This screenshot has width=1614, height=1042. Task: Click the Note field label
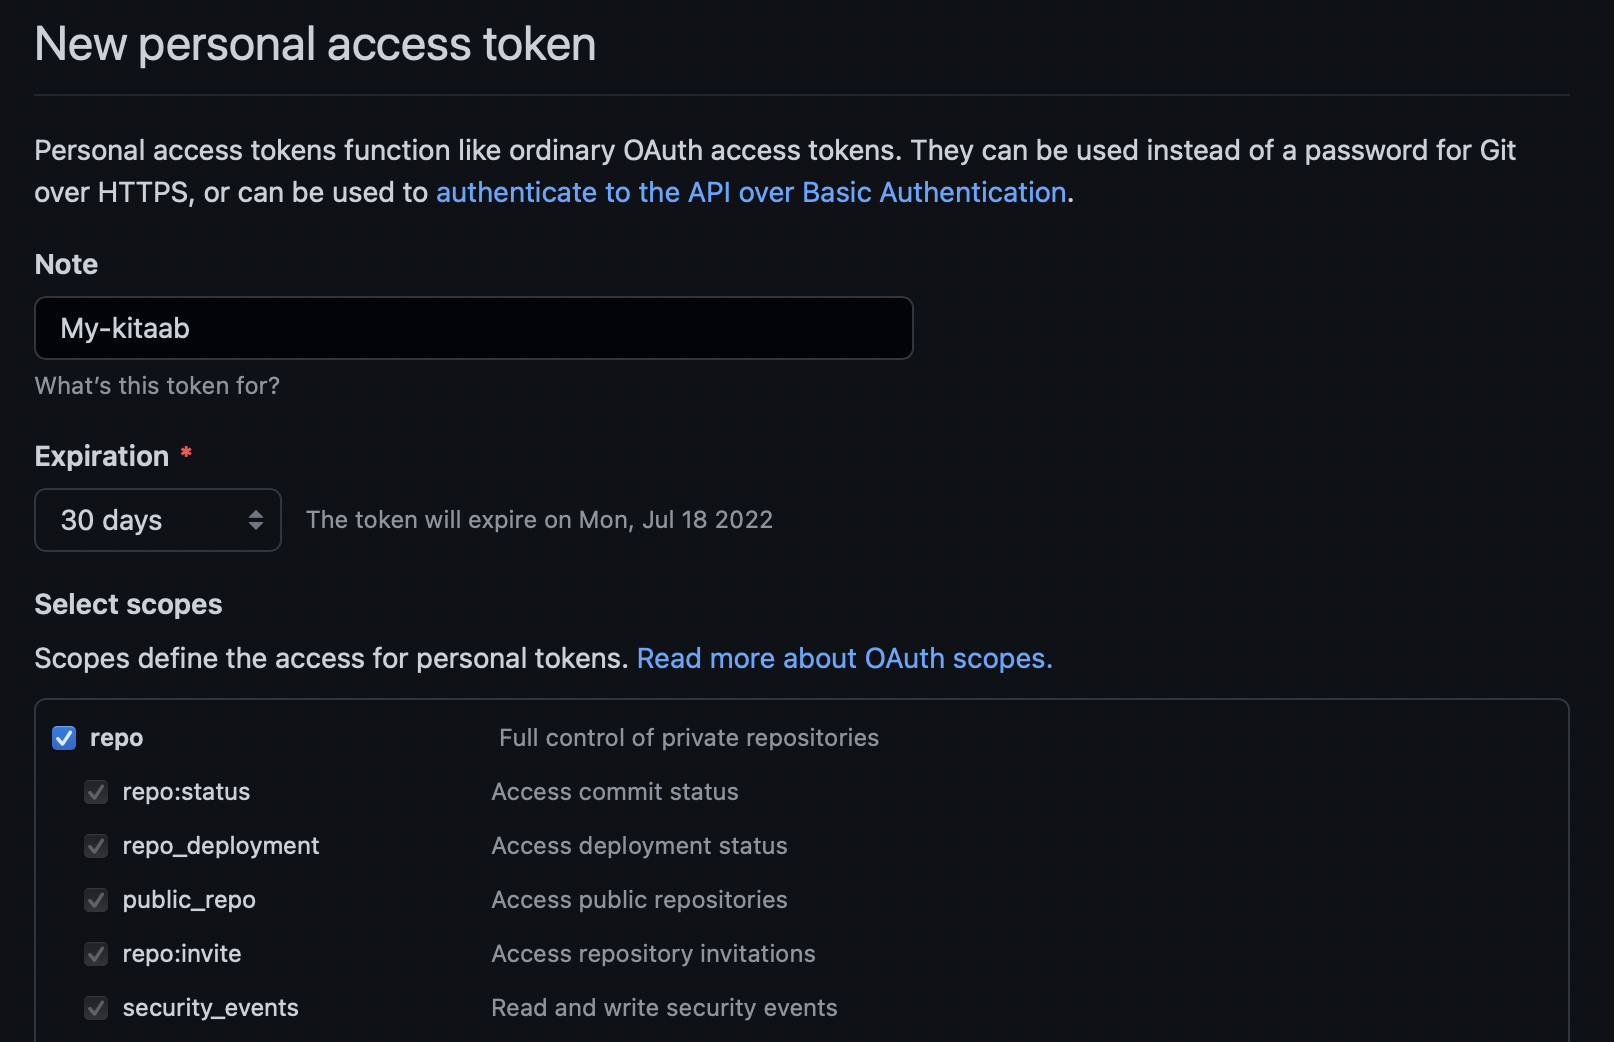66,264
